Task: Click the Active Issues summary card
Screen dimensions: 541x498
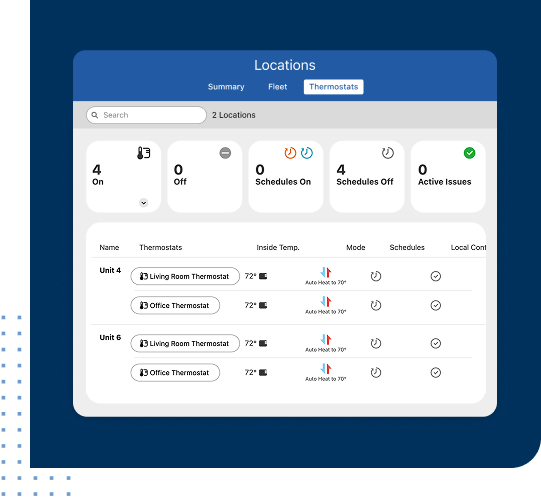Action: point(448,177)
